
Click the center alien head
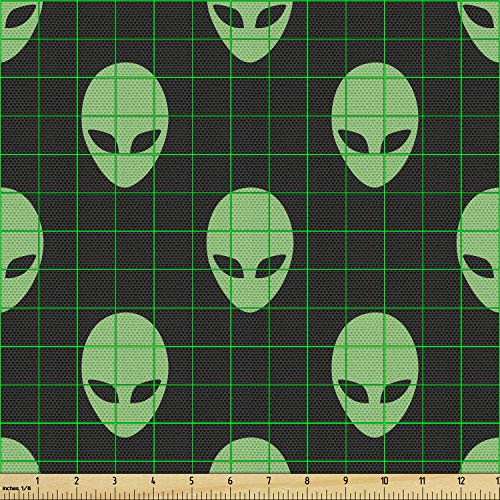(250, 250)
